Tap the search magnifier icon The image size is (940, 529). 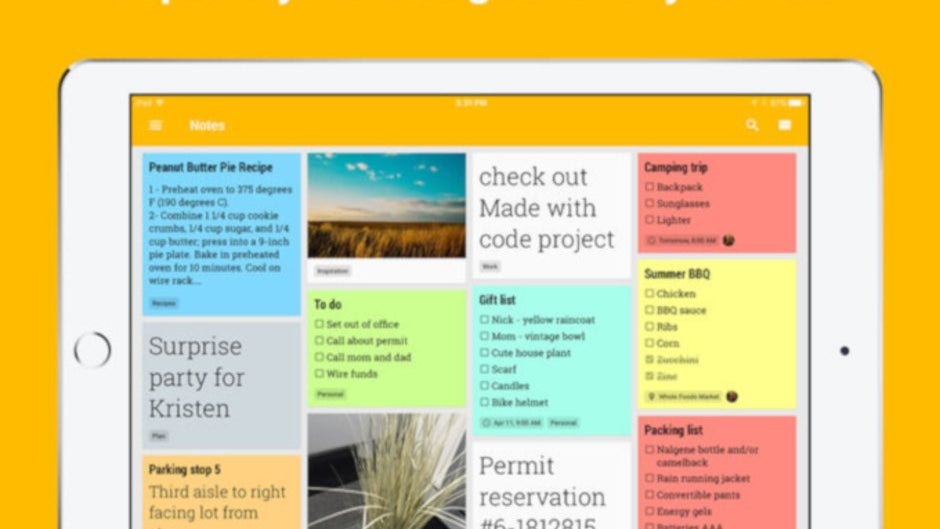(x=752, y=125)
